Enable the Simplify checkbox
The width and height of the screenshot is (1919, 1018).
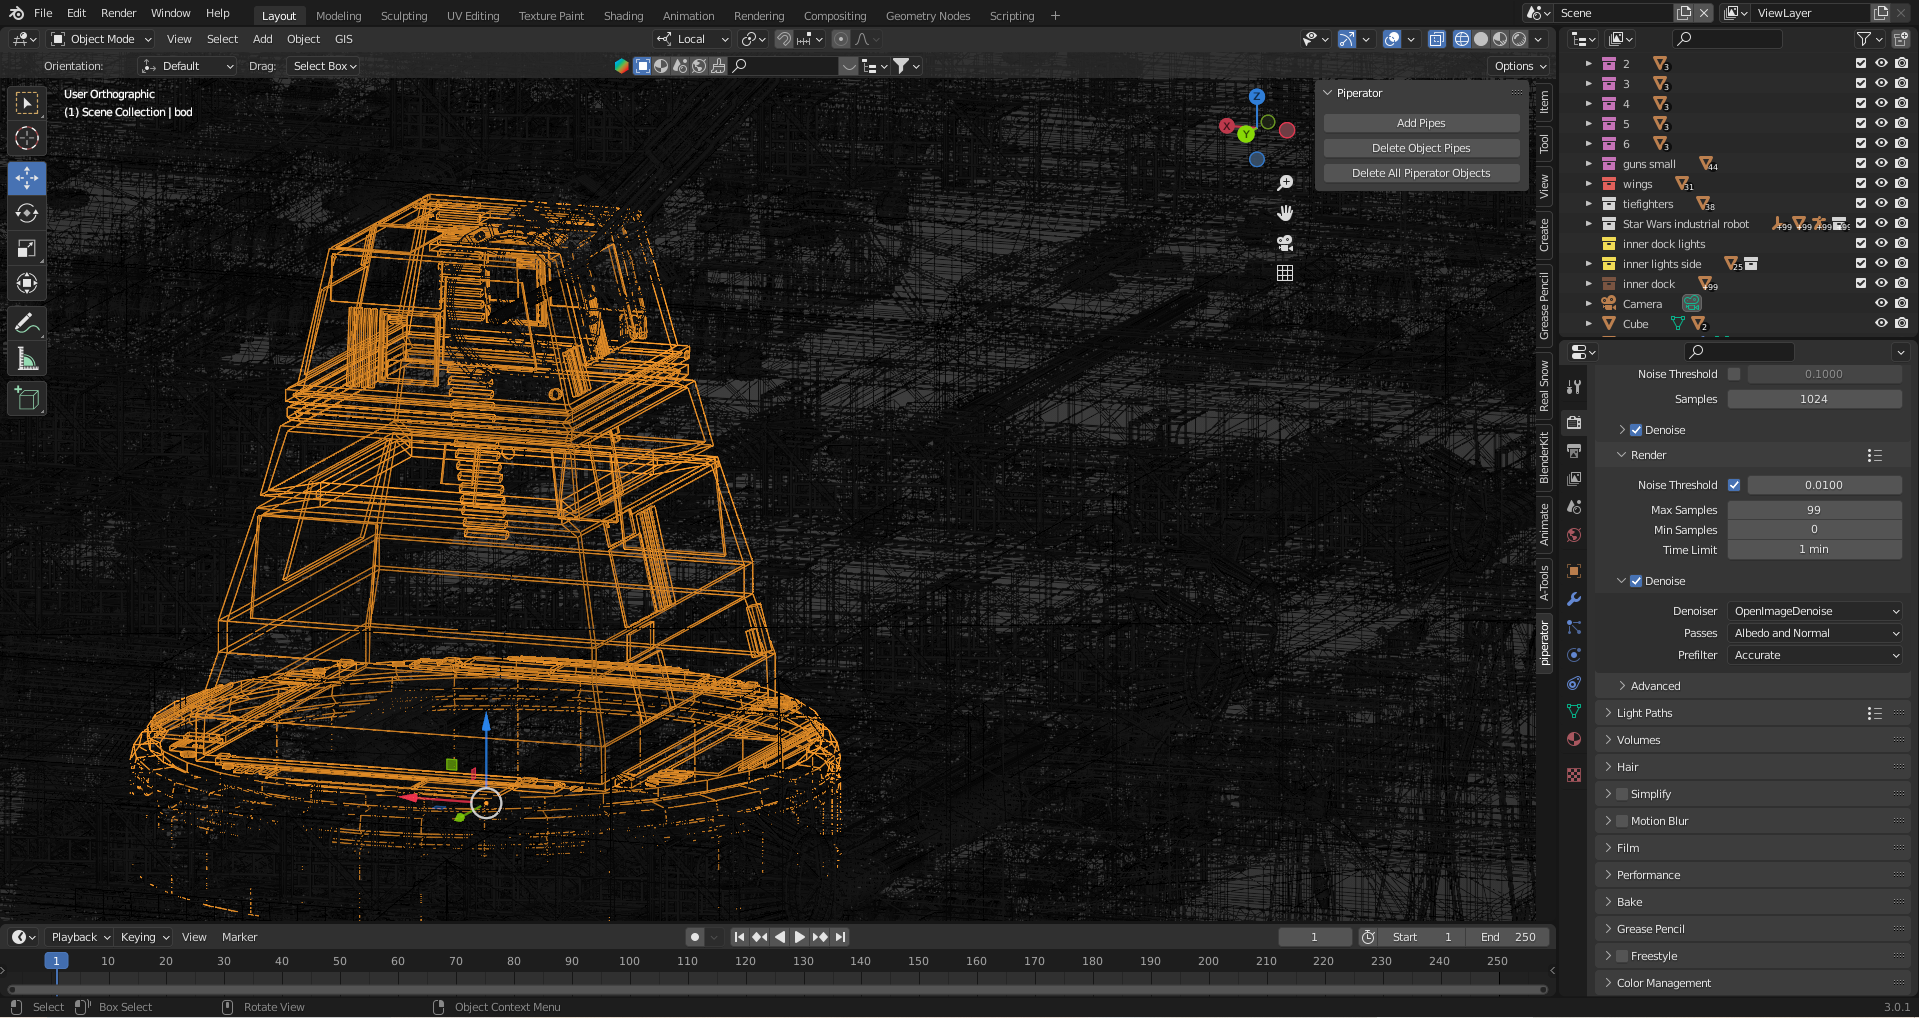coord(1622,794)
